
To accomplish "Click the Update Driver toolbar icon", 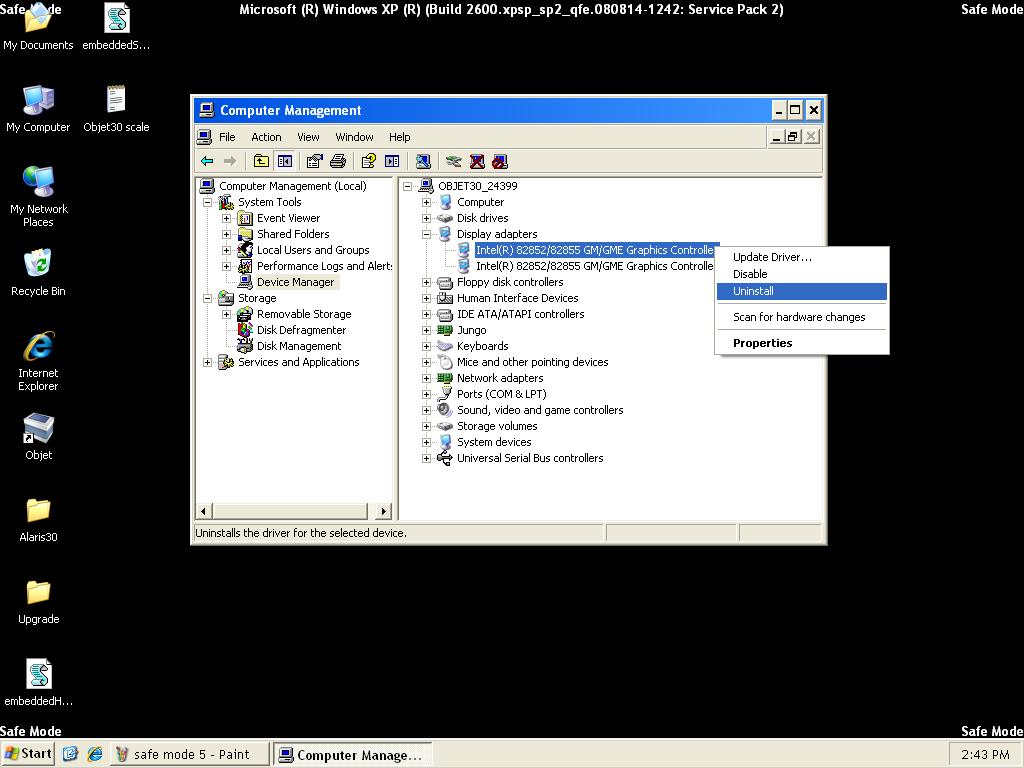I will coord(453,161).
